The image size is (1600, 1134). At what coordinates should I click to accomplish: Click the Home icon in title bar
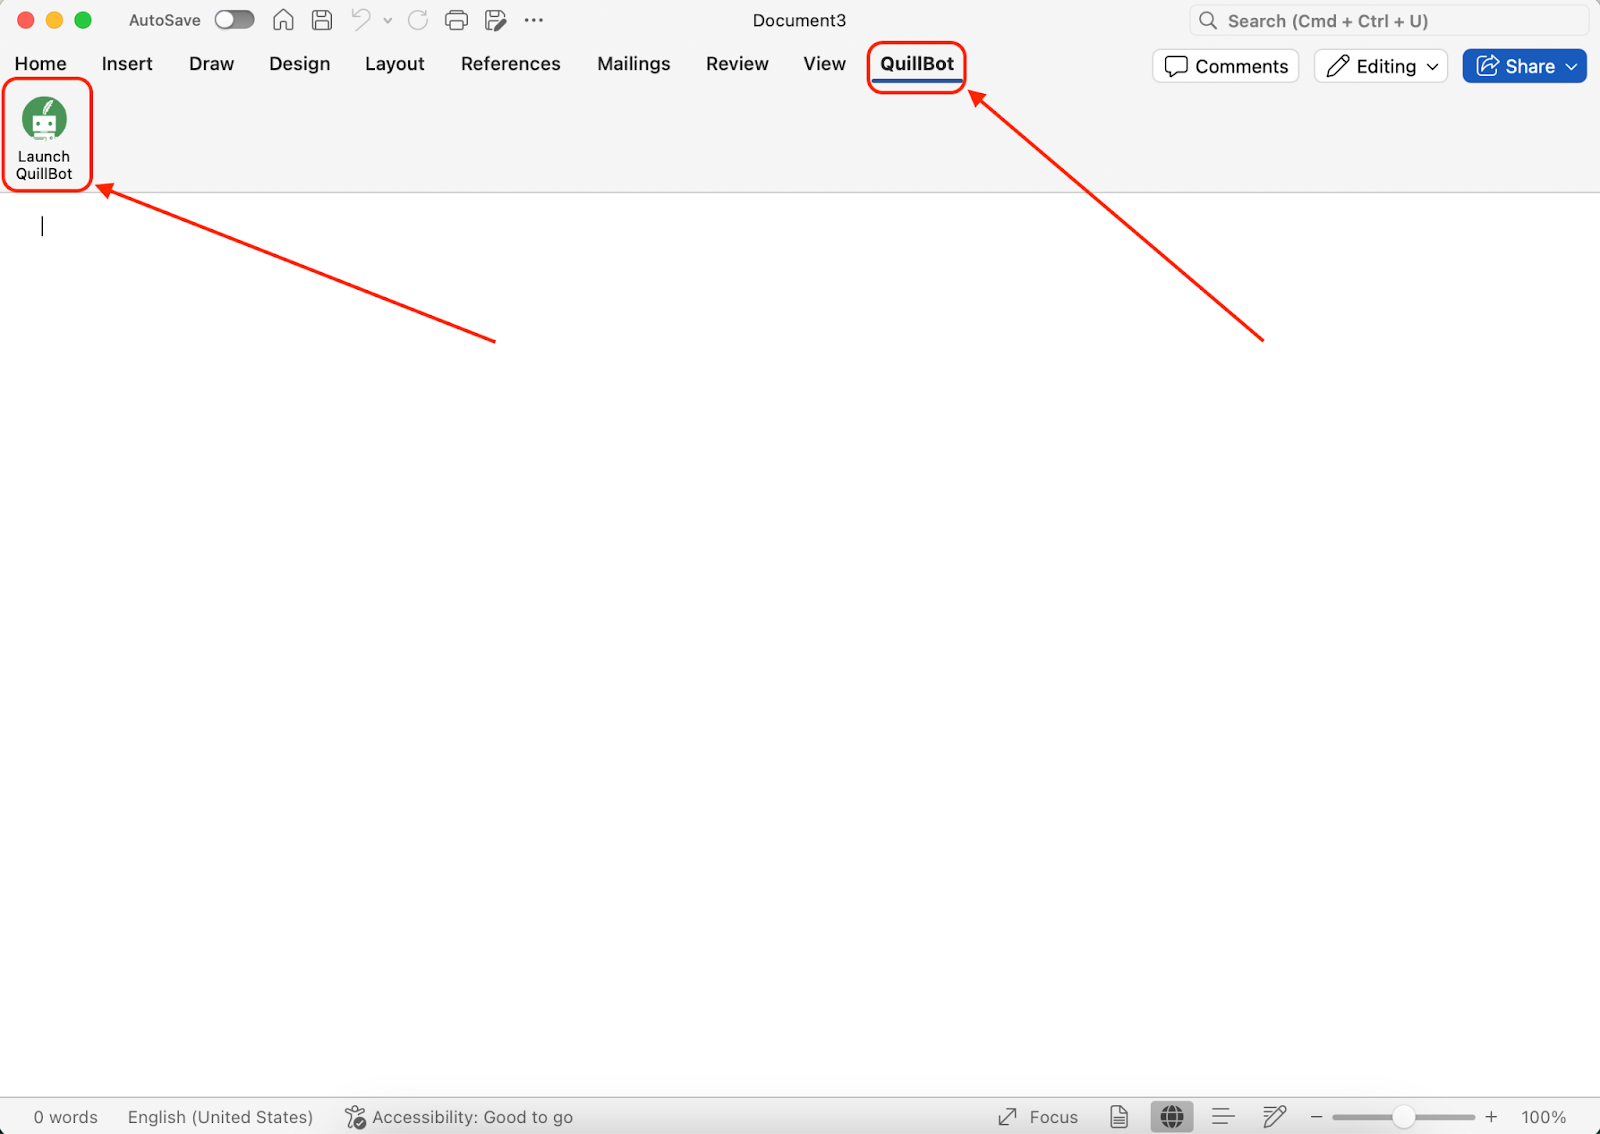pyautogui.click(x=283, y=20)
